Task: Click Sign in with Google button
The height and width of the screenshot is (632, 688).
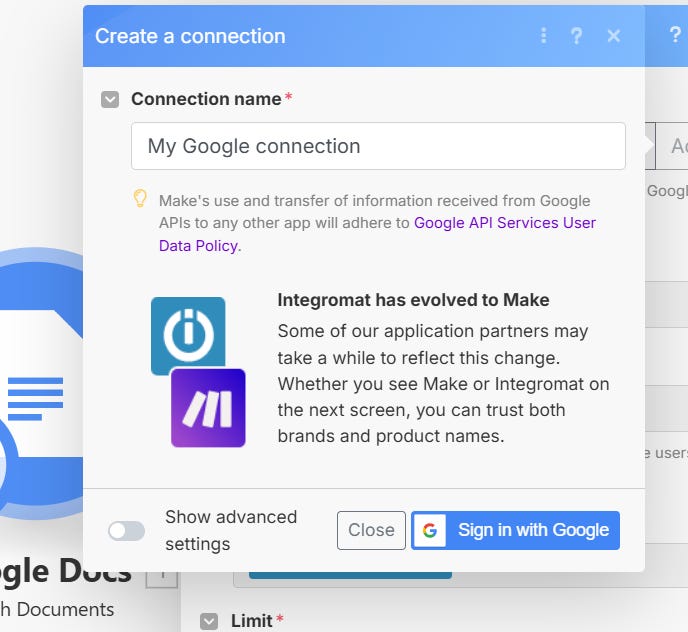Action: pos(515,530)
